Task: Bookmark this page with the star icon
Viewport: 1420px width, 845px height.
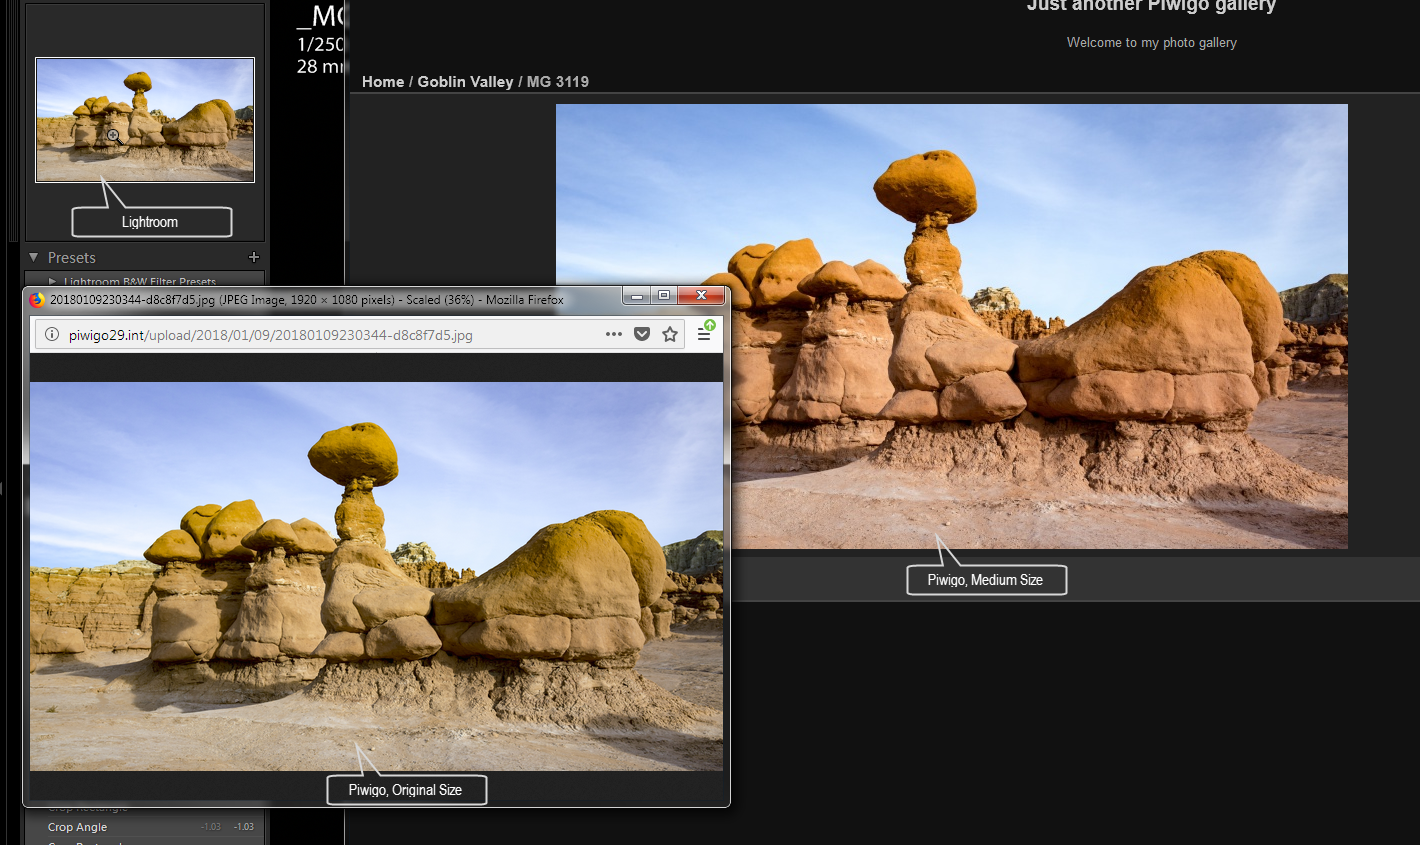Action: 670,334
